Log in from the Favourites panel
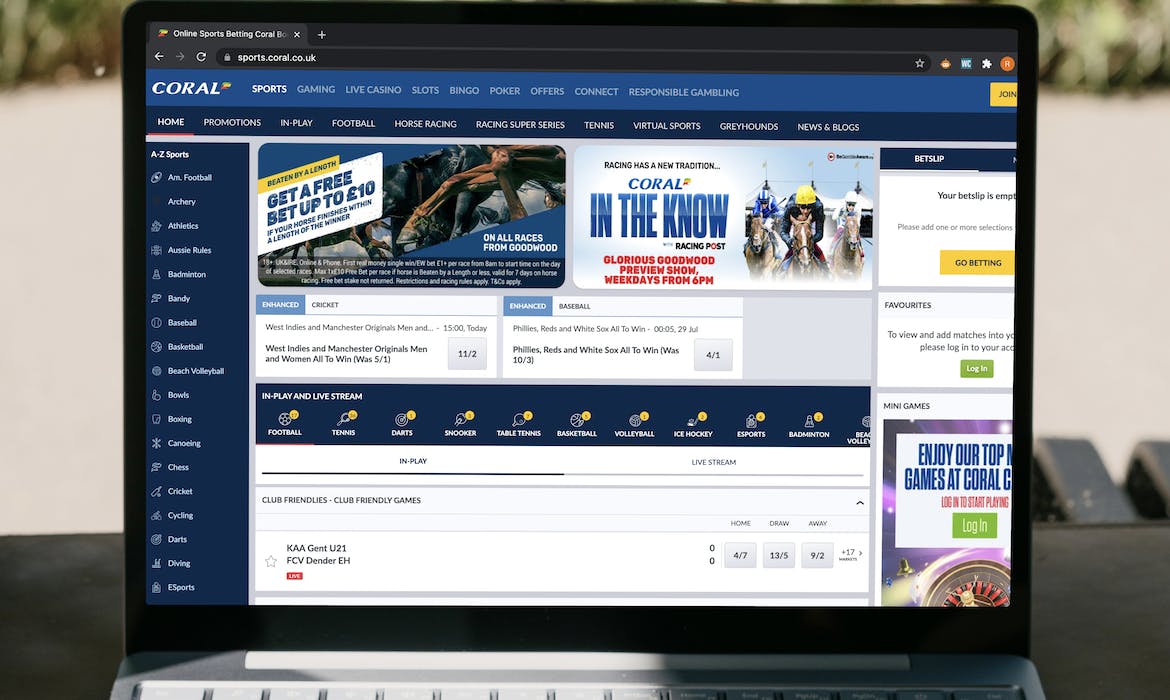This screenshot has width=1170, height=700. point(977,368)
